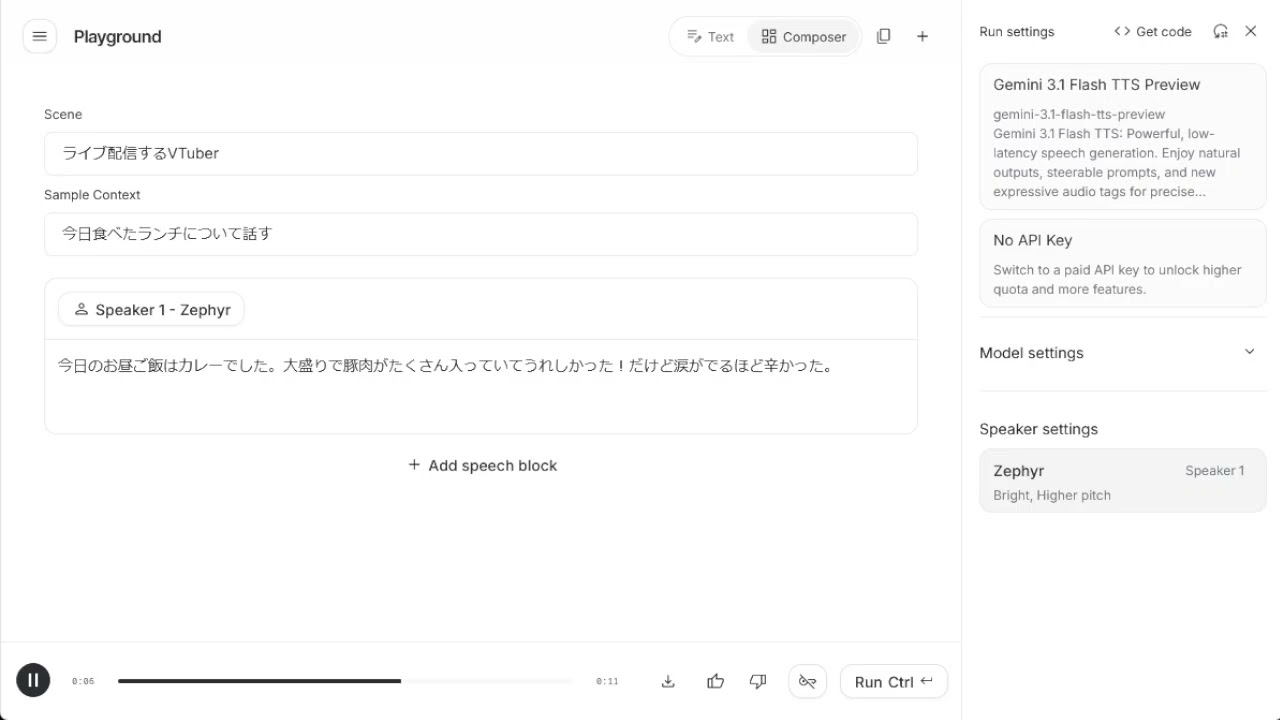Click the audio progress bar
Image resolution: width=1280 pixels, height=720 pixels.
(345, 681)
